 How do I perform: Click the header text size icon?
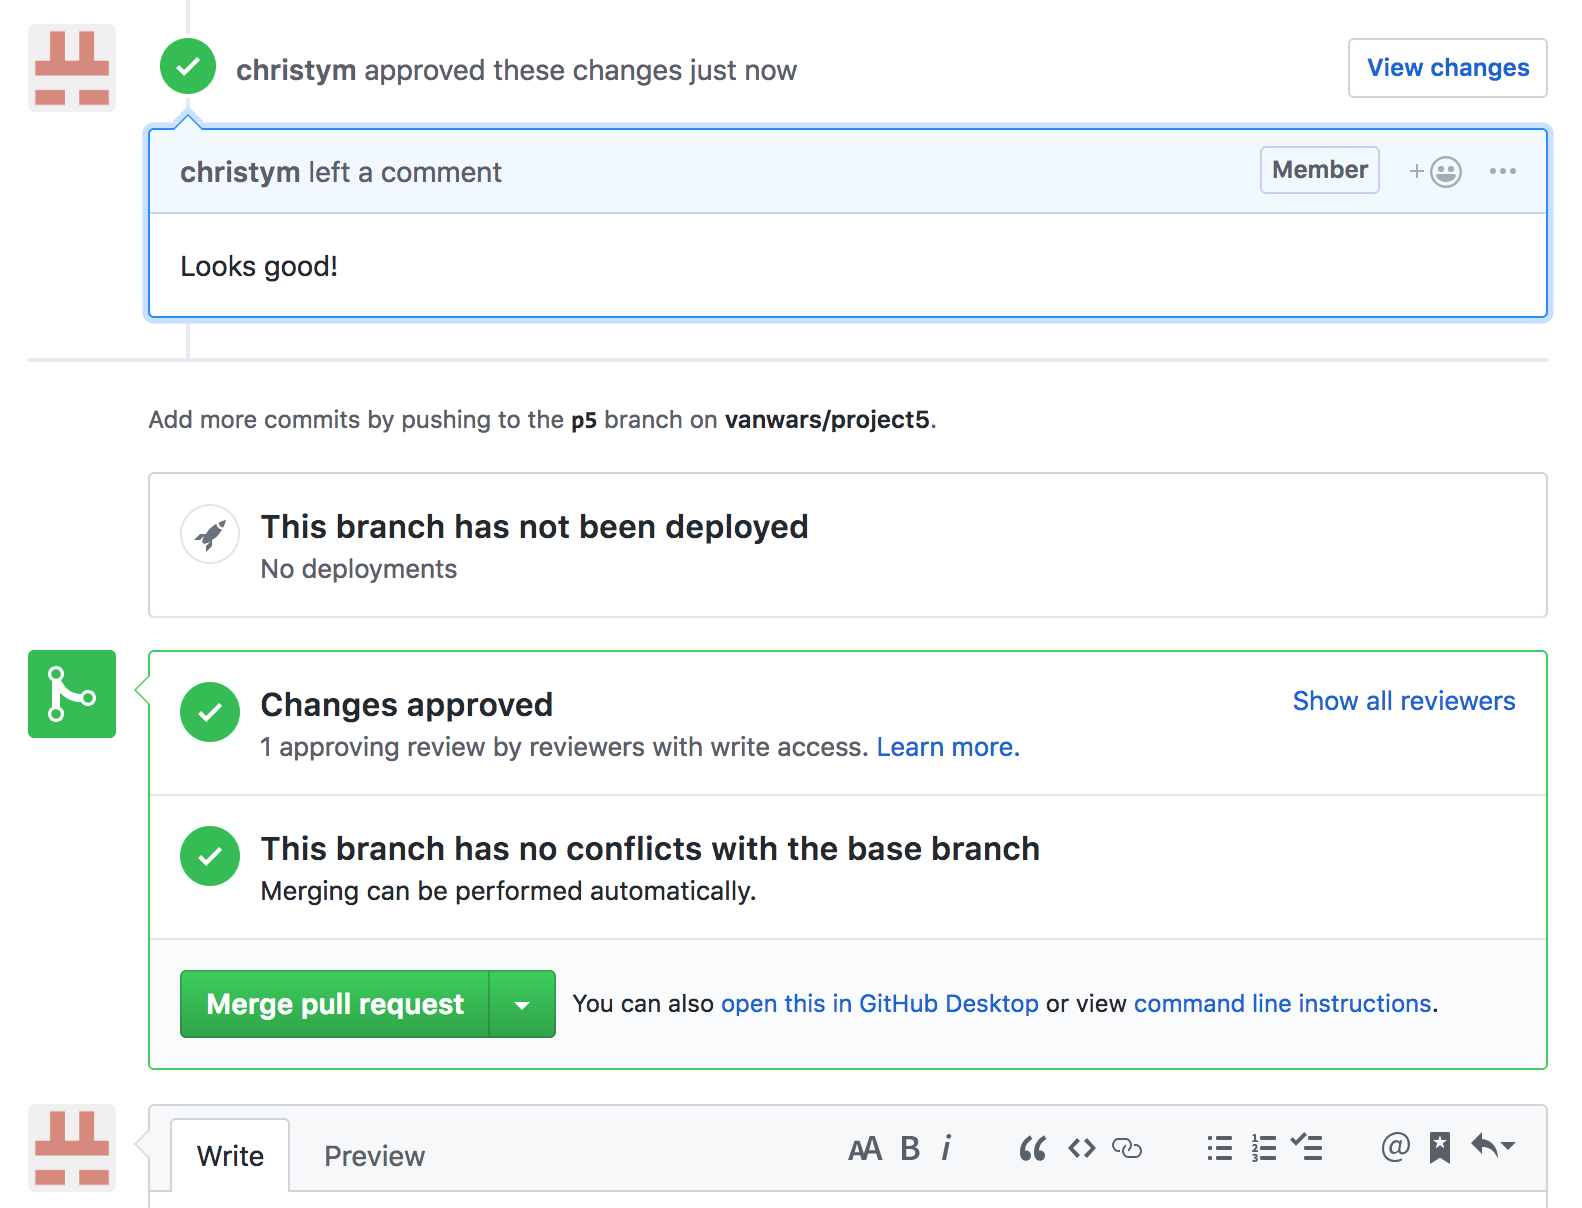pyautogui.click(x=865, y=1149)
